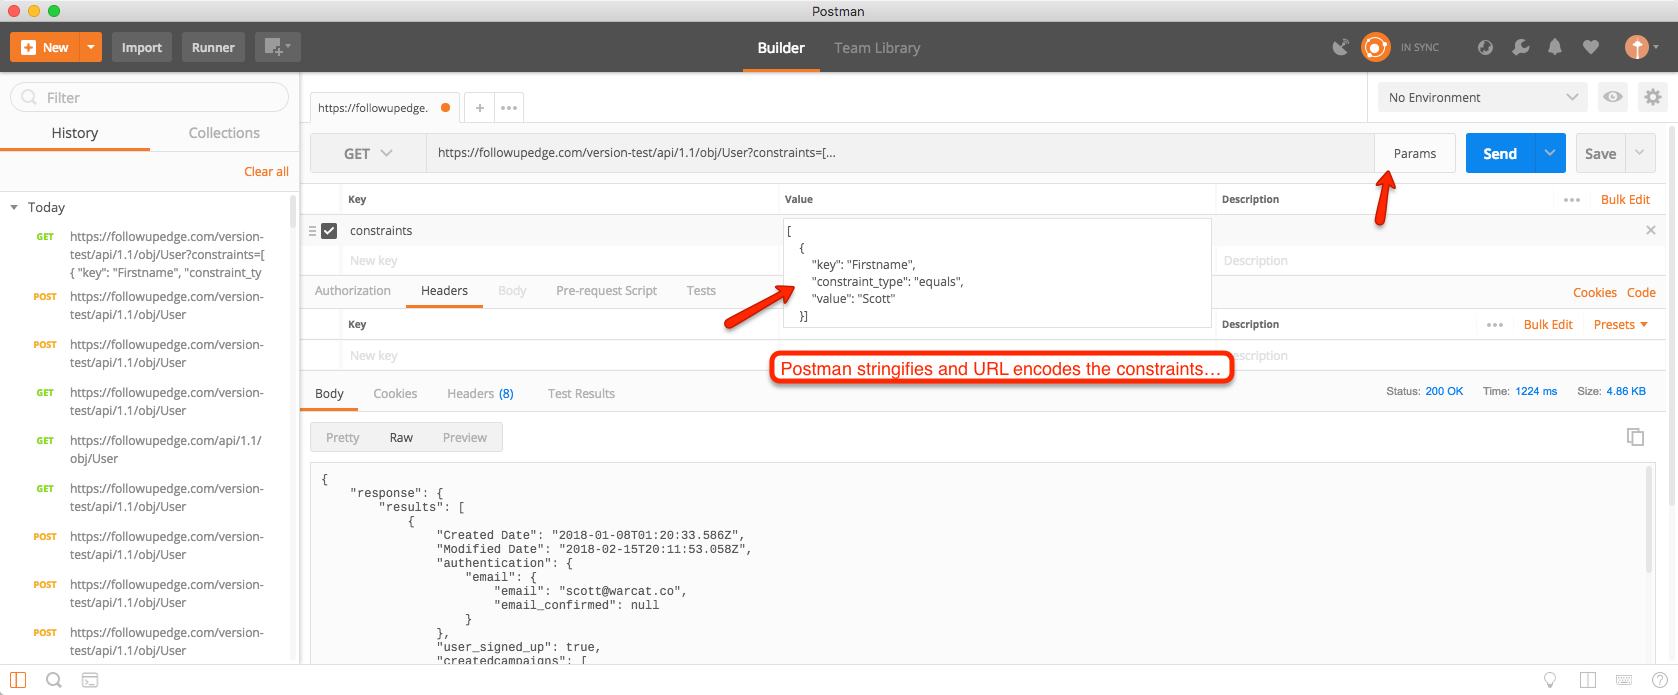The width and height of the screenshot is (1678, 695).
Task: Change the GET method dropdown
Action: tap(368, 153)
